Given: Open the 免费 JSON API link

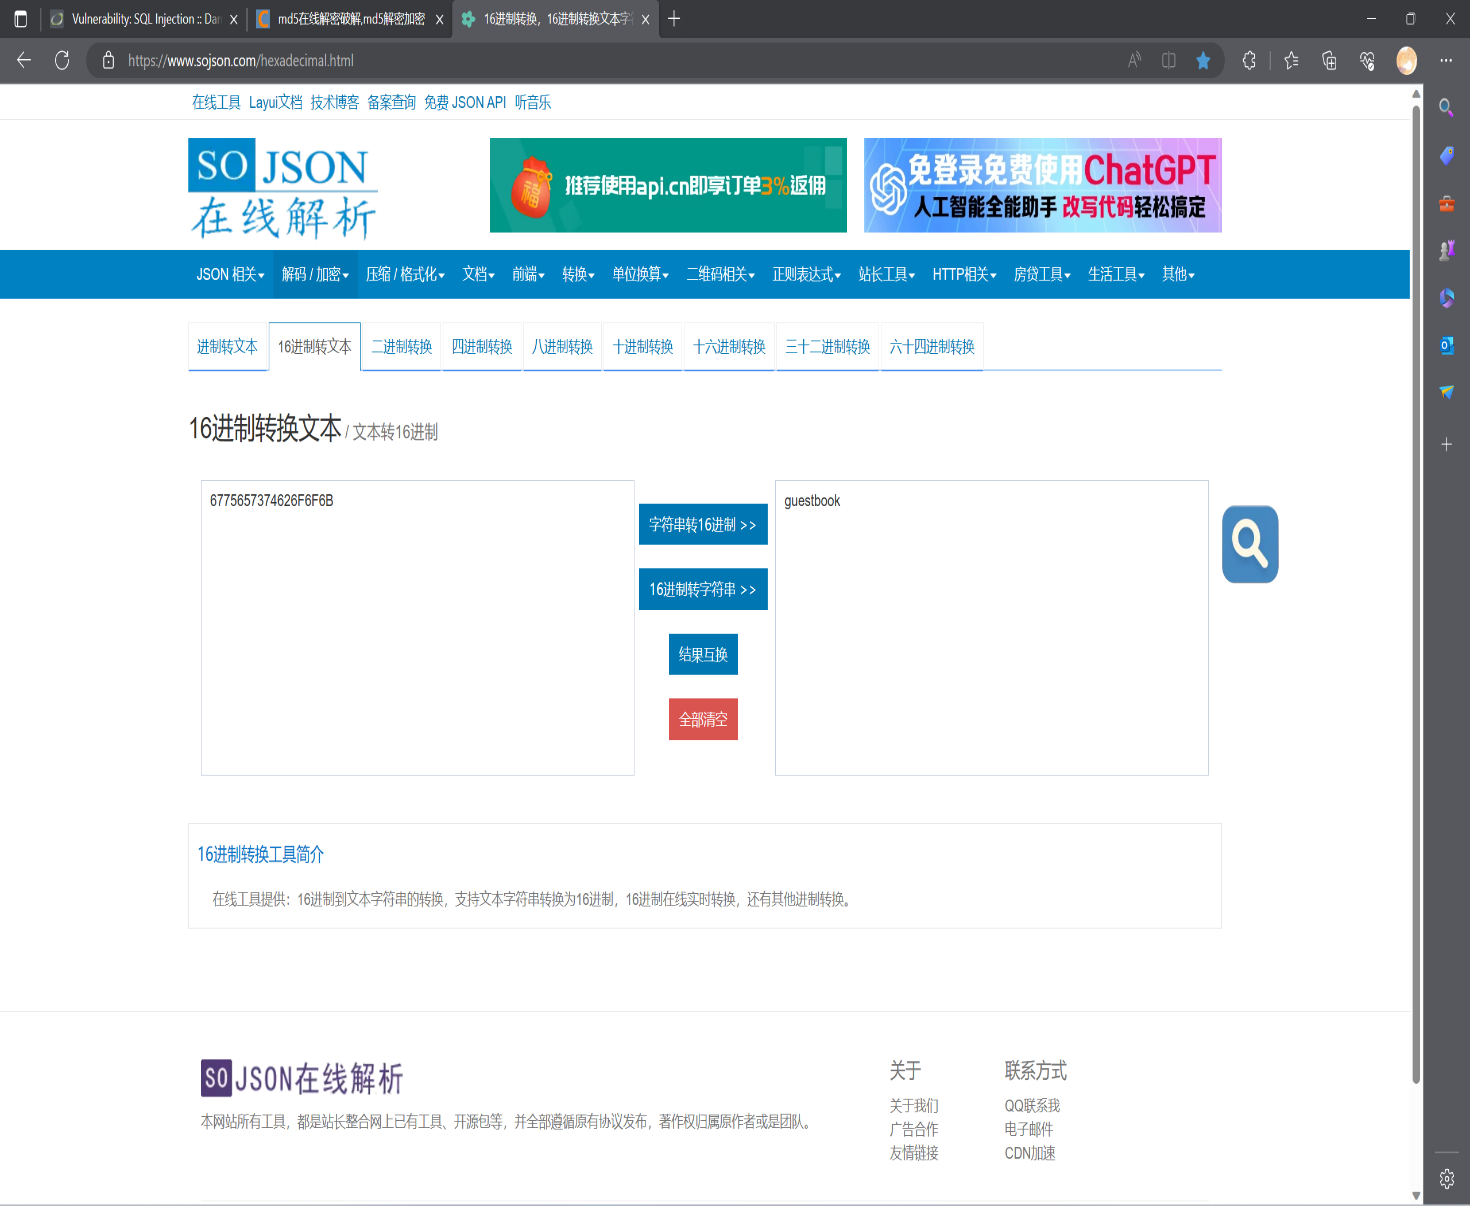Looking at the screenshot, I should pyautogui.click(x=465, y=102).
